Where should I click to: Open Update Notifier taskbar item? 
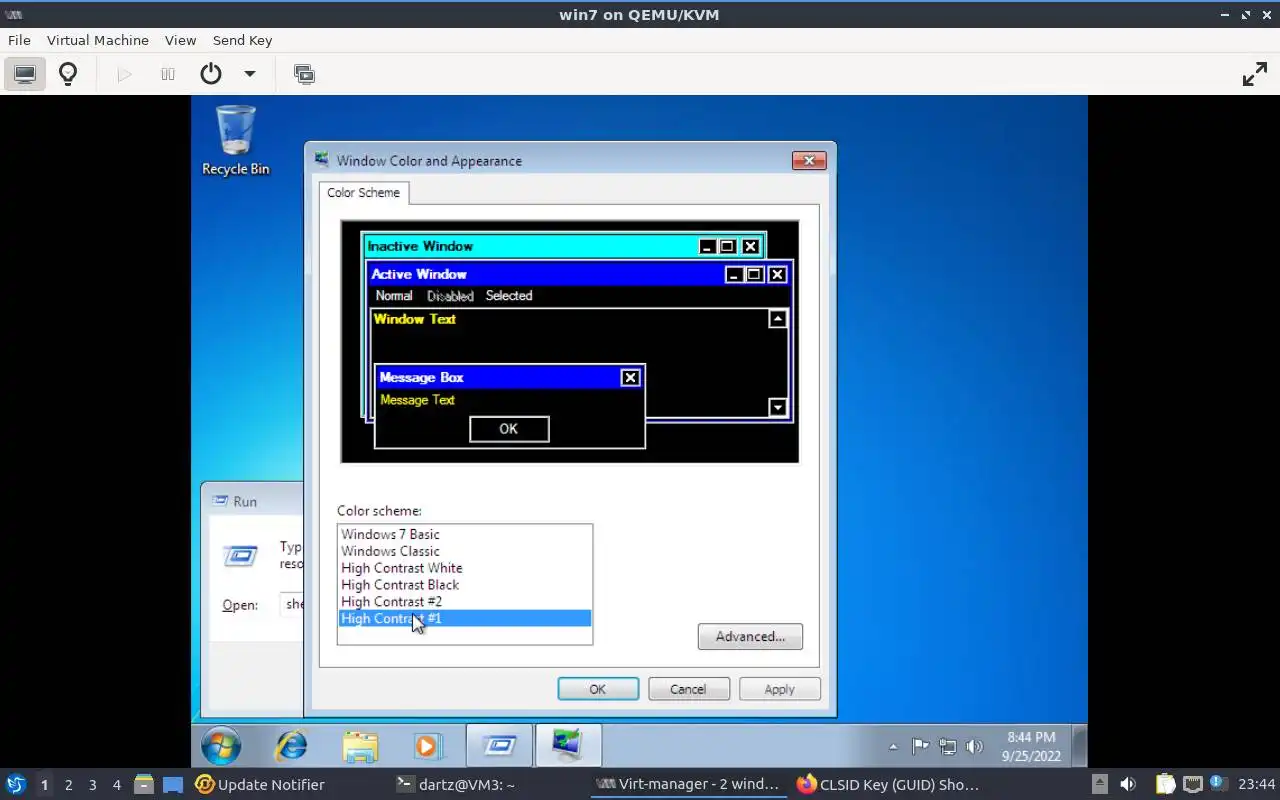coord(260,785)
